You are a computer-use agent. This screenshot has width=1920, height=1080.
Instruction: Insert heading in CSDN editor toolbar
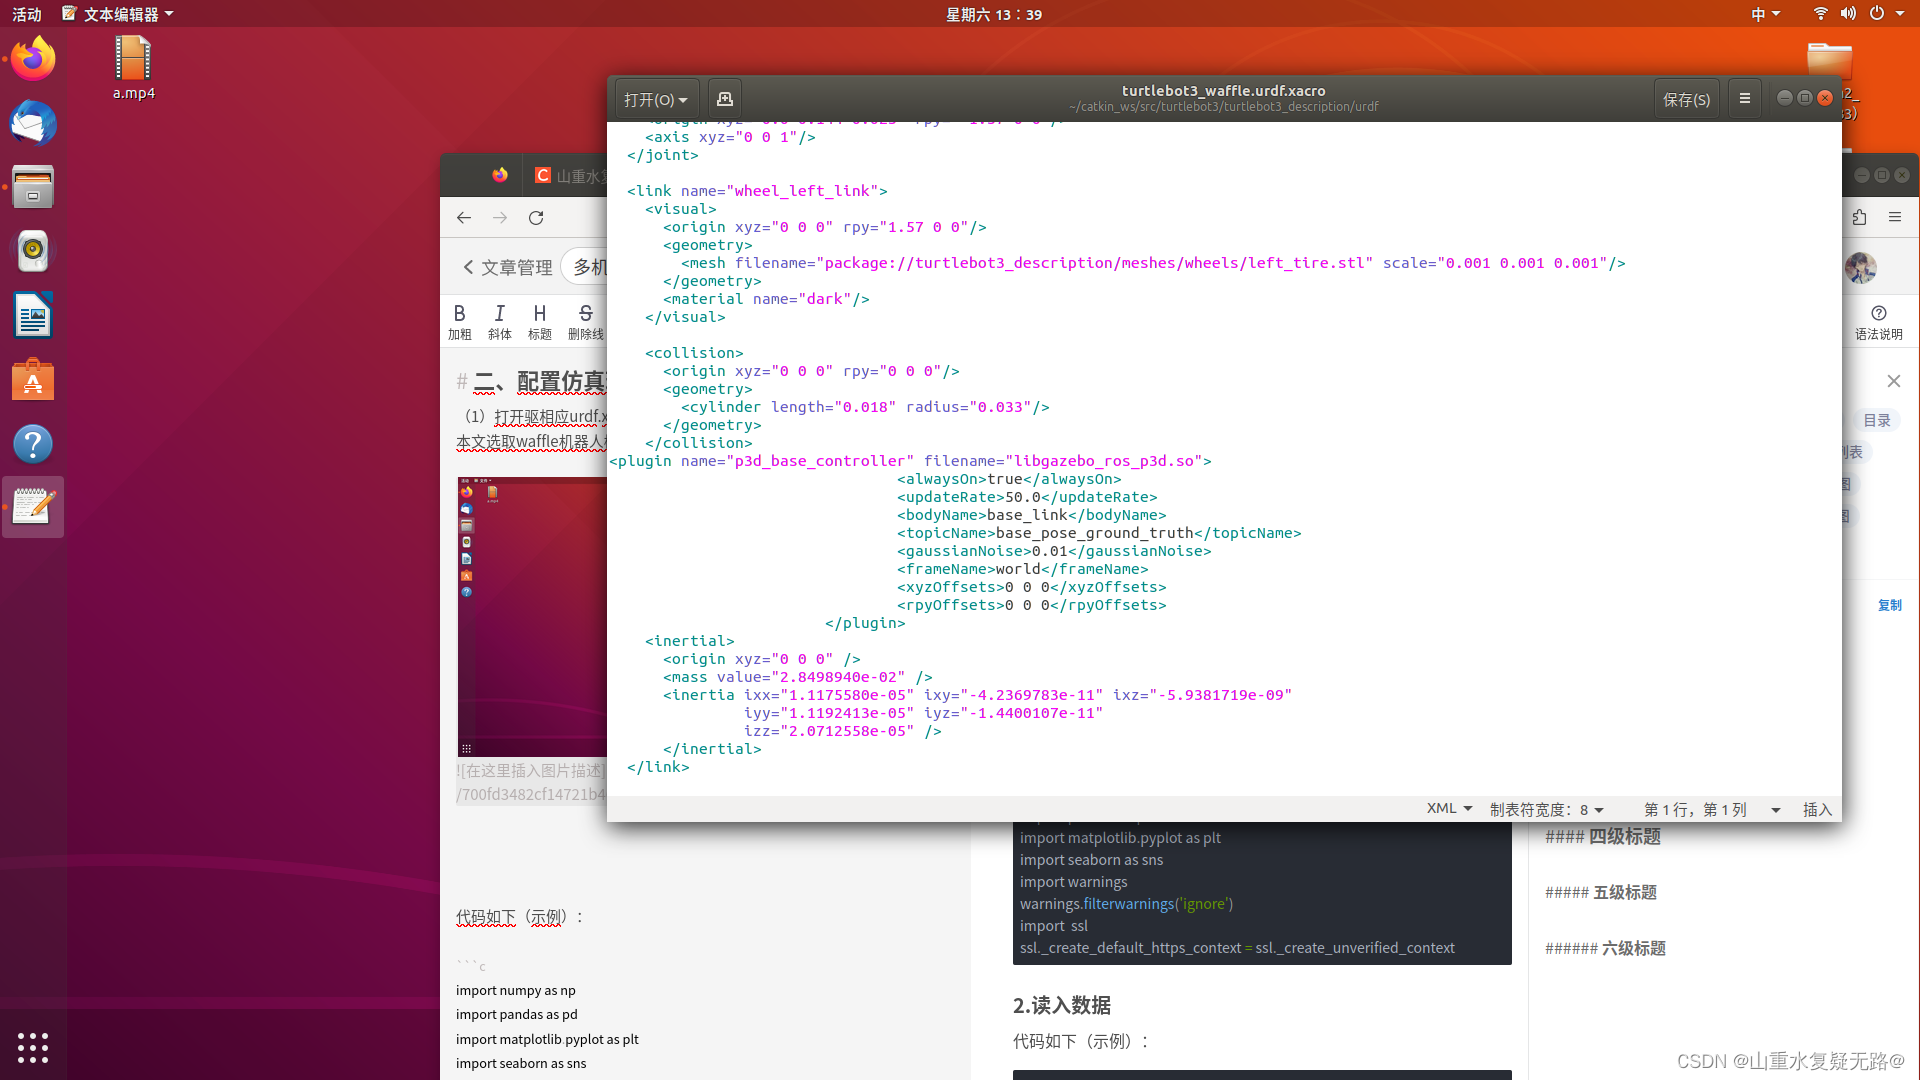click(x=540, y=322)
